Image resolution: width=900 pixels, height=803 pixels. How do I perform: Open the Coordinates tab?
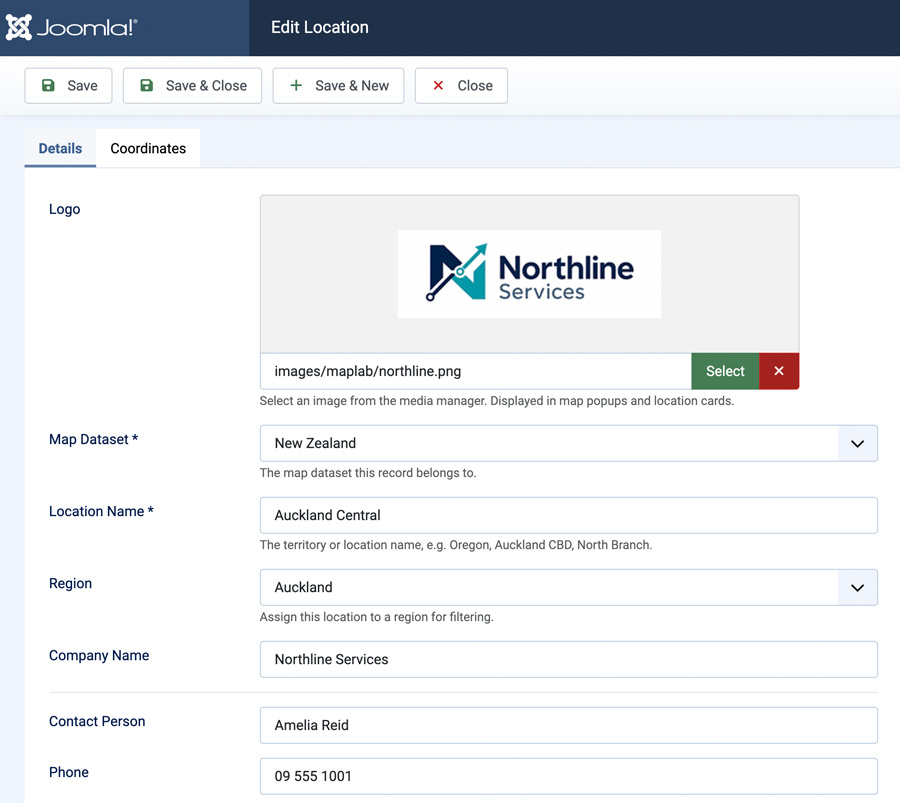(x=148, y=148)
